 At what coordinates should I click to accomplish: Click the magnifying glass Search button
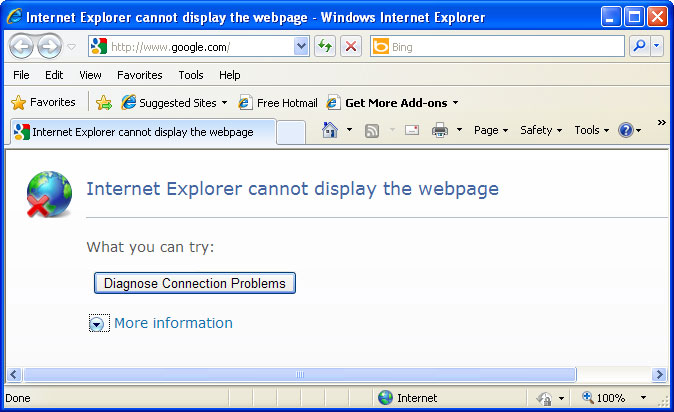(640, 46)
